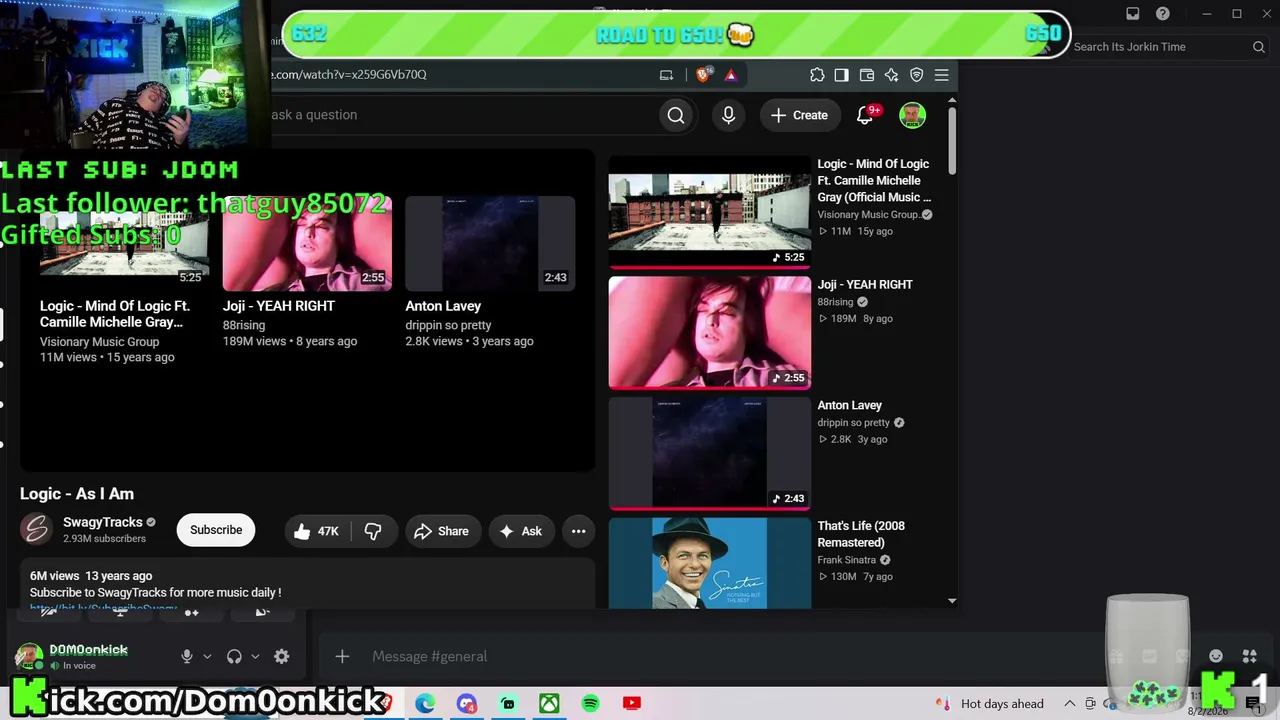Open Discord inbox icon
This screenshot has width=1280, height=720.
(x=1133, y=14)
